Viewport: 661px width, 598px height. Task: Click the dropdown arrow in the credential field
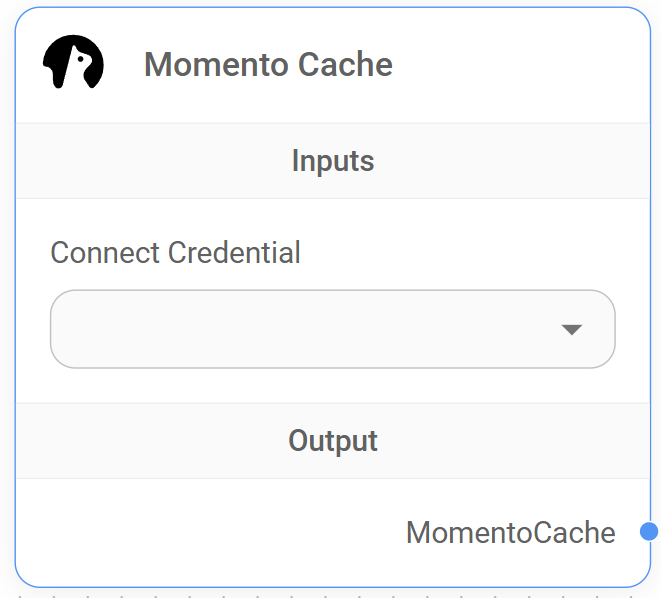point(572,329)
